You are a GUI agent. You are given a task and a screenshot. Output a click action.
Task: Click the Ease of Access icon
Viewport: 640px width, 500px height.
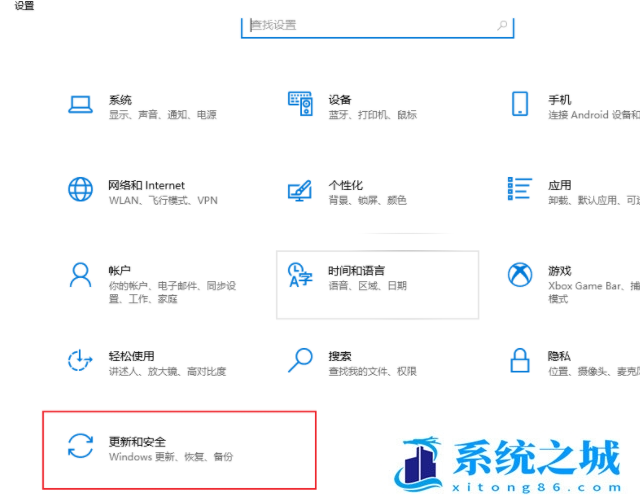(x=80, y=360)
